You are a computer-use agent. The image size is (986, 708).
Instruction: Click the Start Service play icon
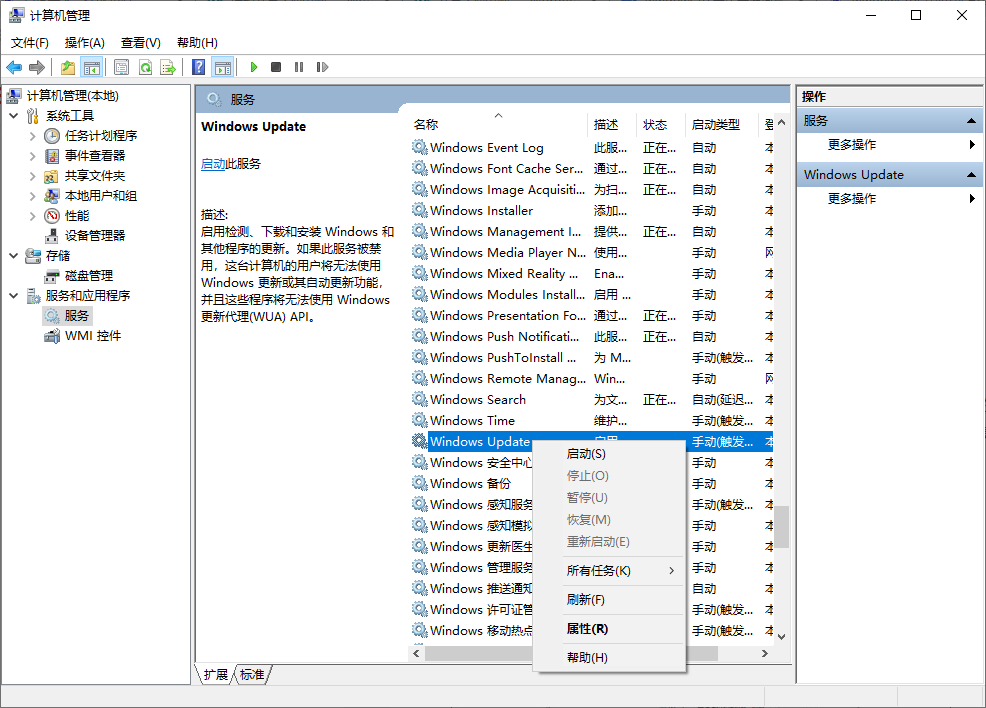tap(253, 67)
